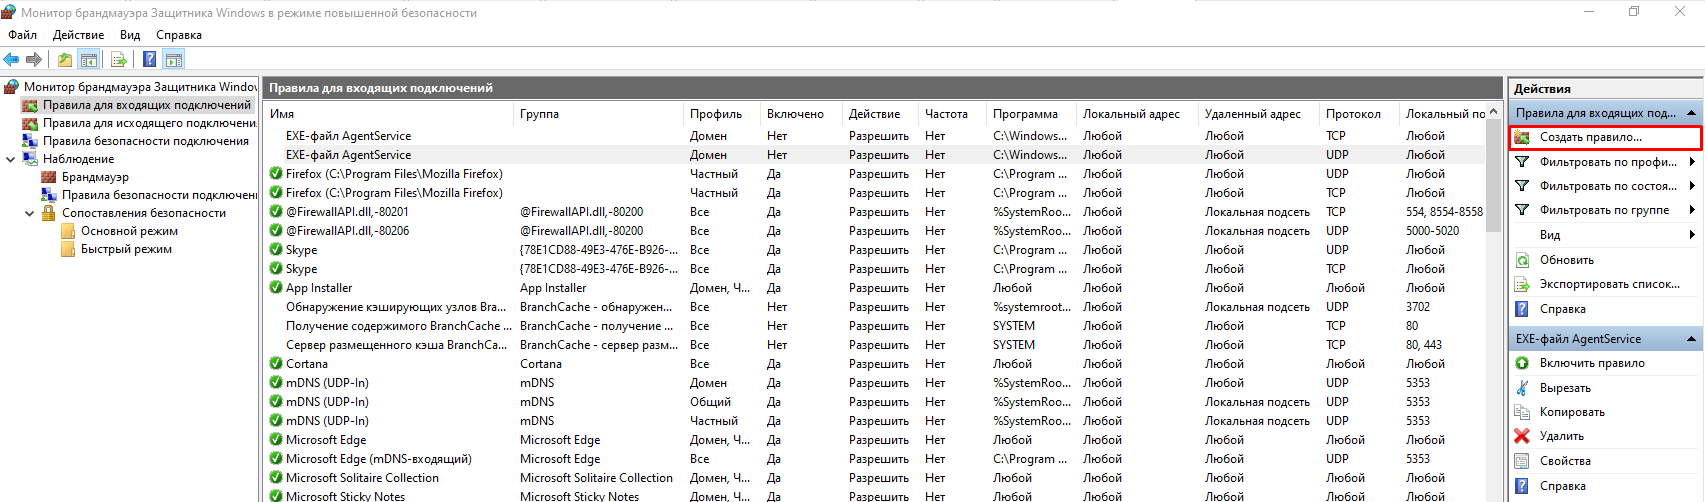Click the Back arrow in the toolbar
The height and width of the screenshot is (502, 1705).
12,60
